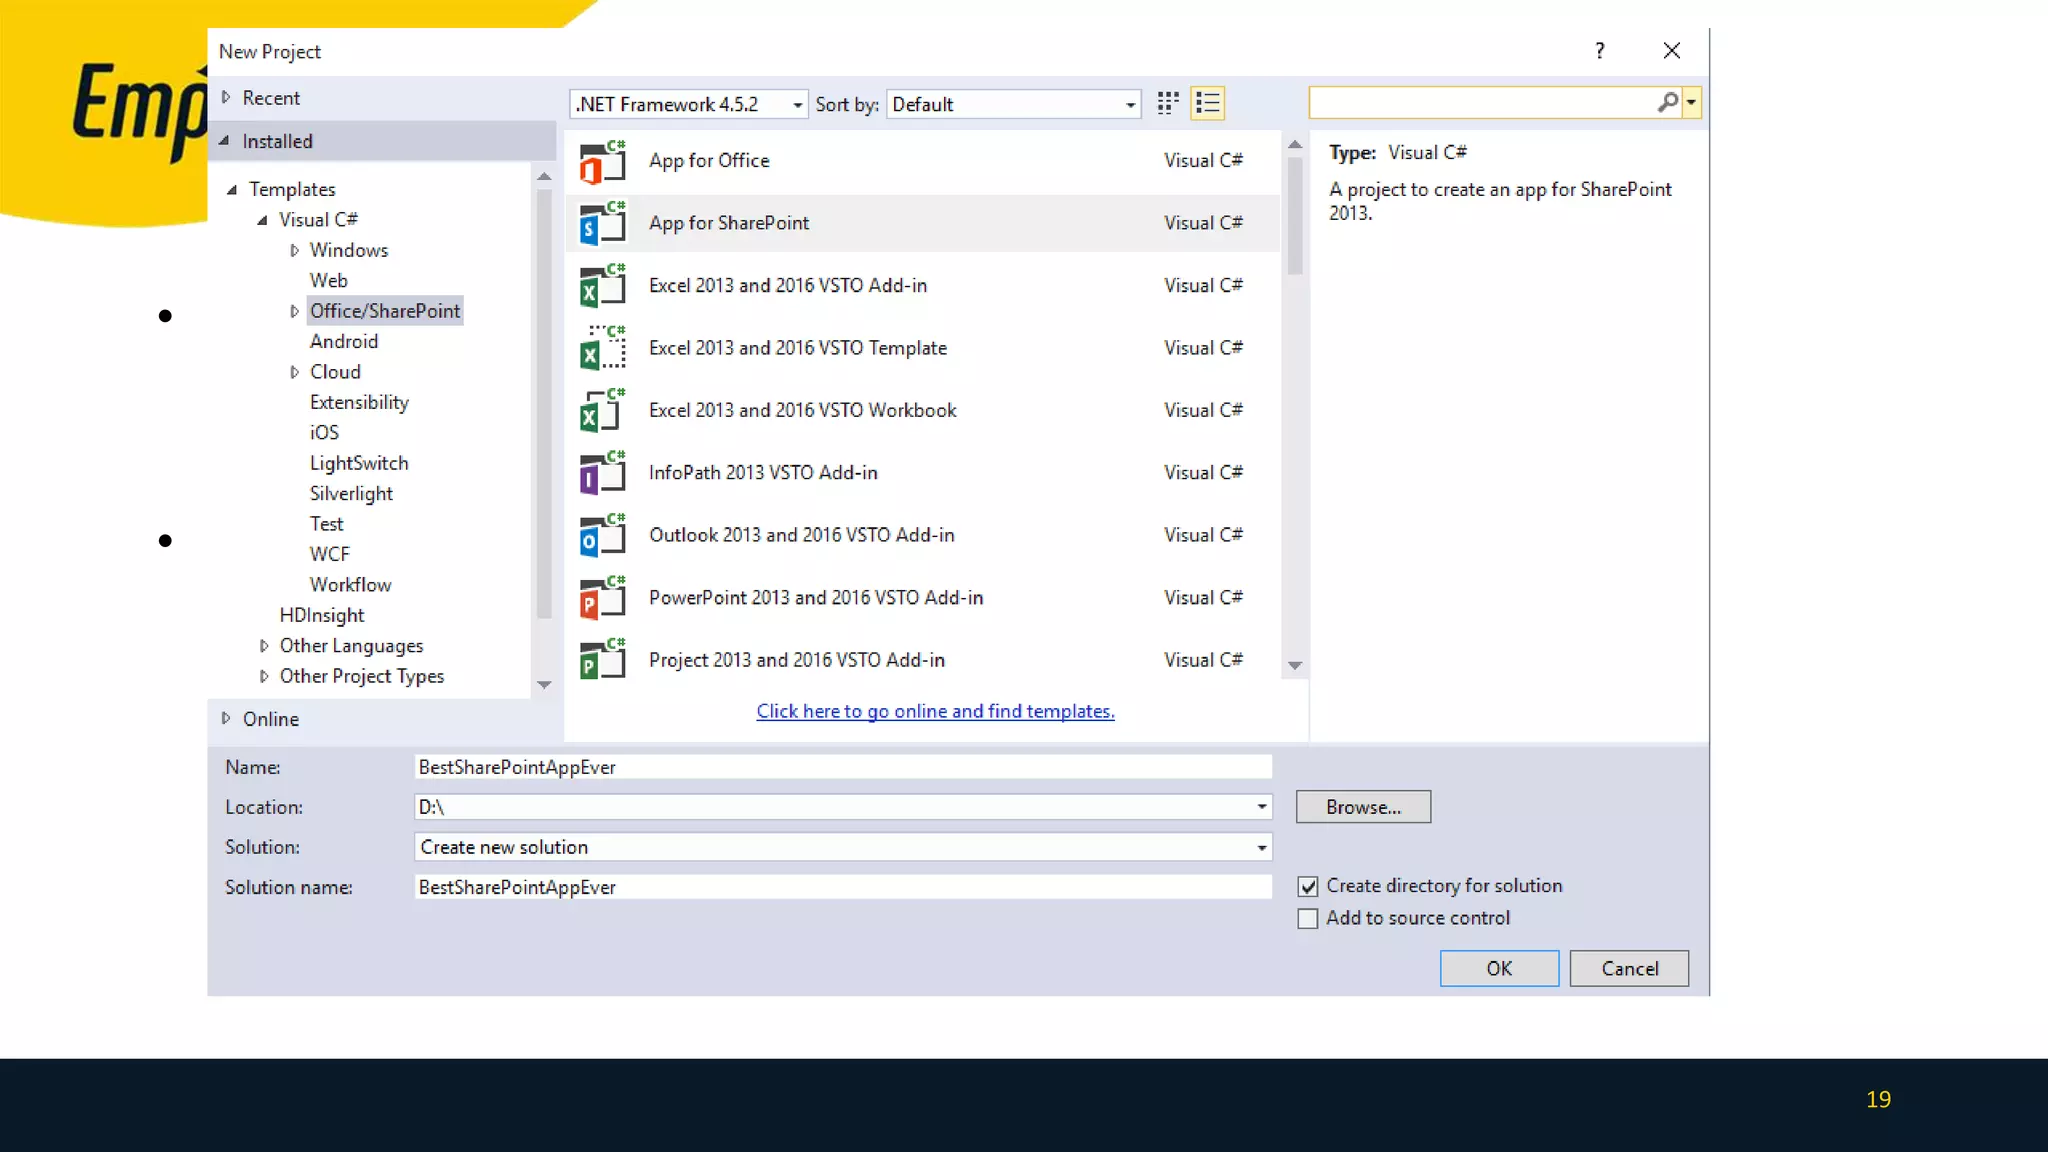Click the Excel VSTO Add-in template icon
2048x1152 pixels.
[603, 287]
